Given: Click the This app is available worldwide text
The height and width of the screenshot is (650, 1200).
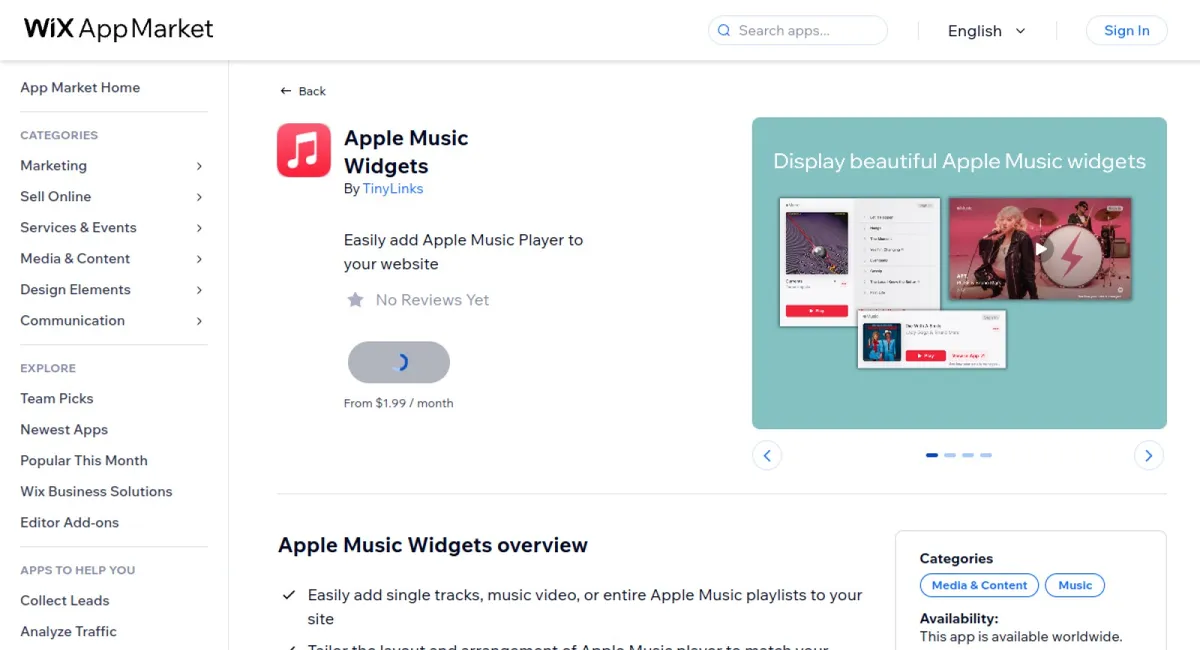Looking at the screenshot, I should [1021, 636].
